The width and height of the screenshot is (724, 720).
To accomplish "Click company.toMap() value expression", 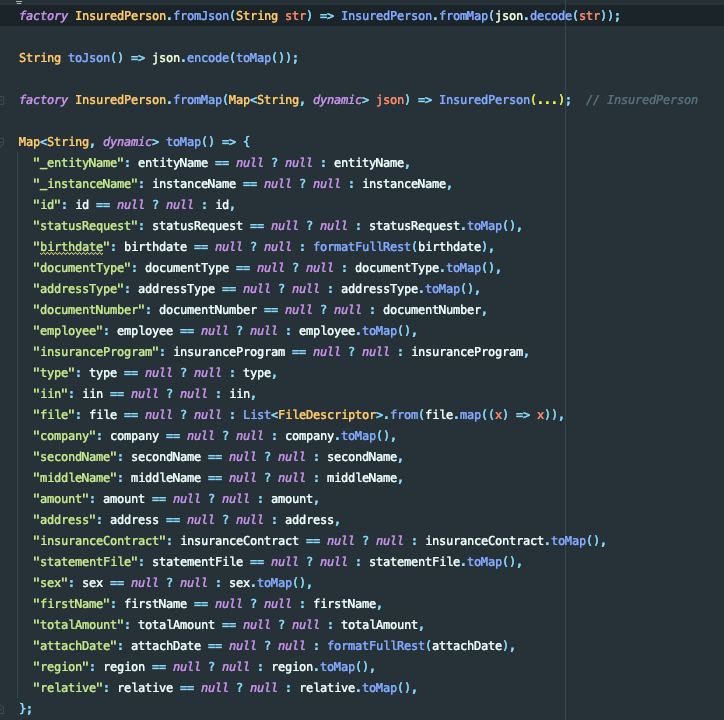I will pos(337,436).
